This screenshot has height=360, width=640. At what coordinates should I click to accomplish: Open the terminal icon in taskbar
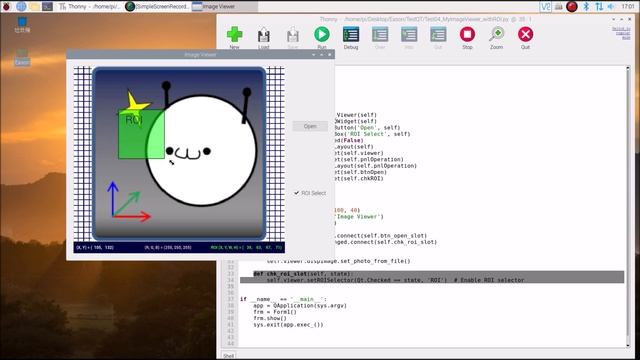click(48, 6)
